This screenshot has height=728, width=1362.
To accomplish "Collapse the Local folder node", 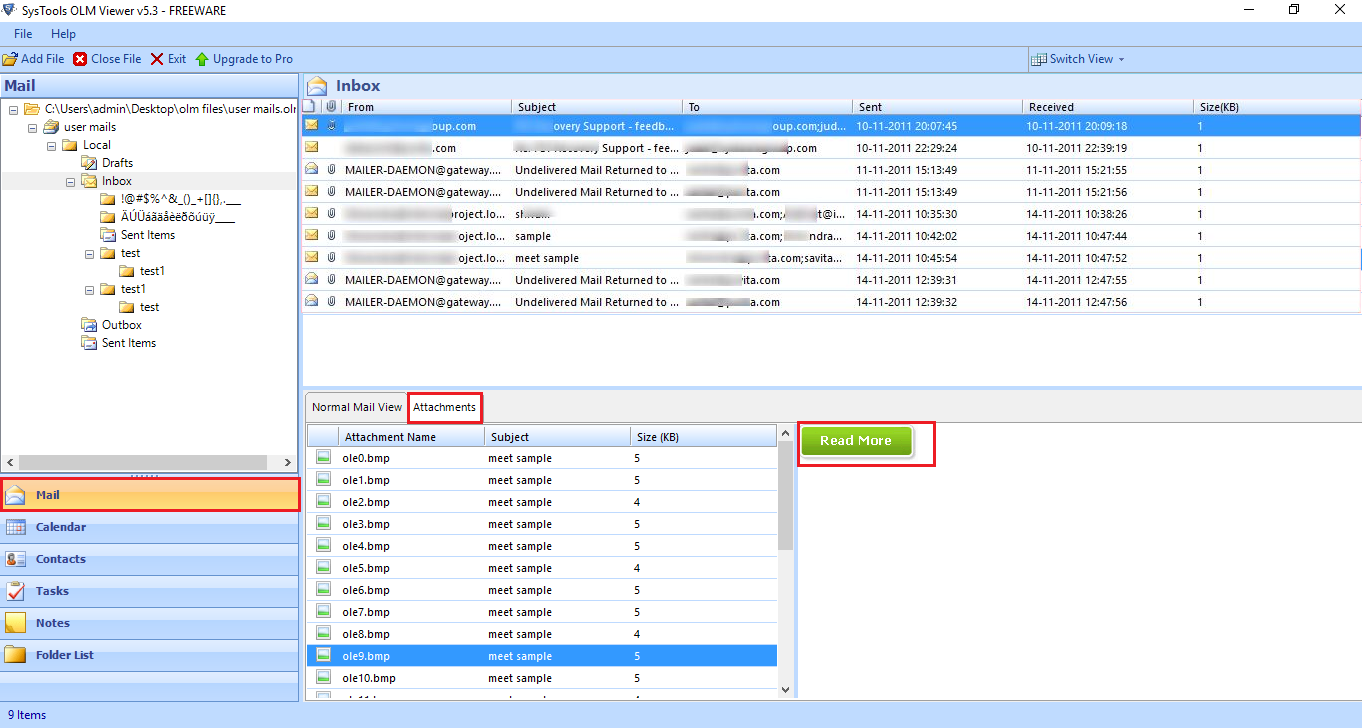I will [52, 145].
